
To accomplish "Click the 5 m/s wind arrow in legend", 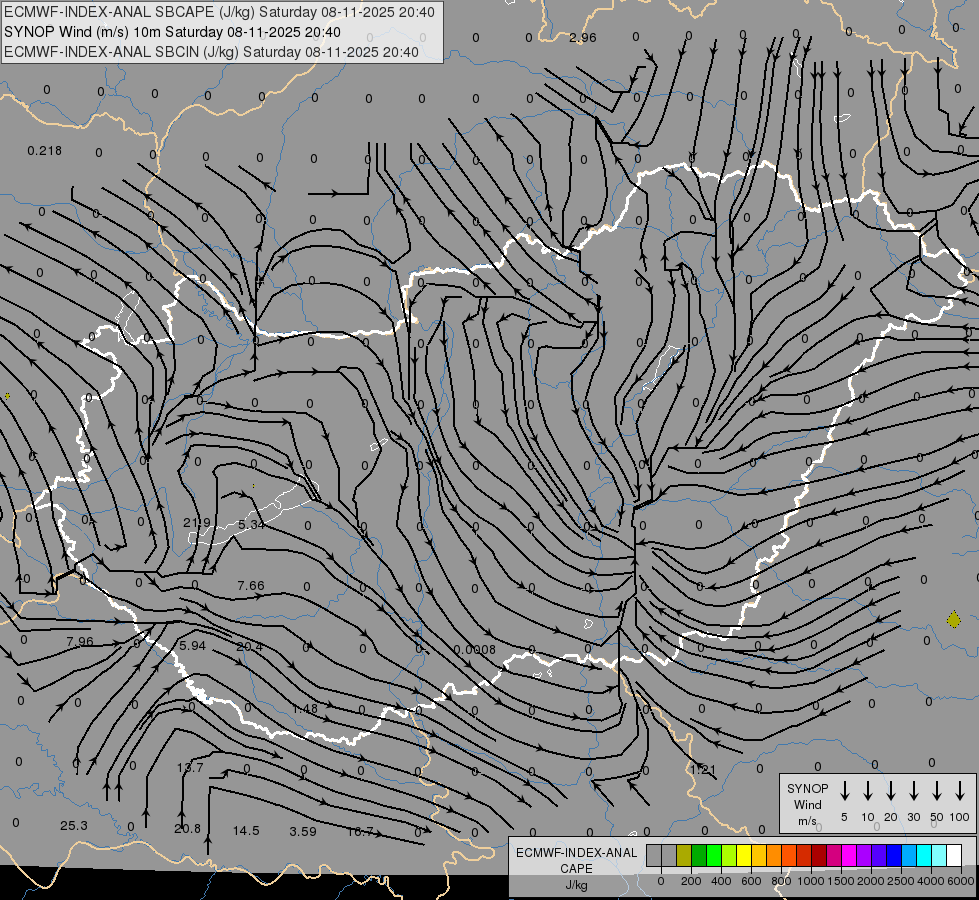I will (x=844, y=790).
